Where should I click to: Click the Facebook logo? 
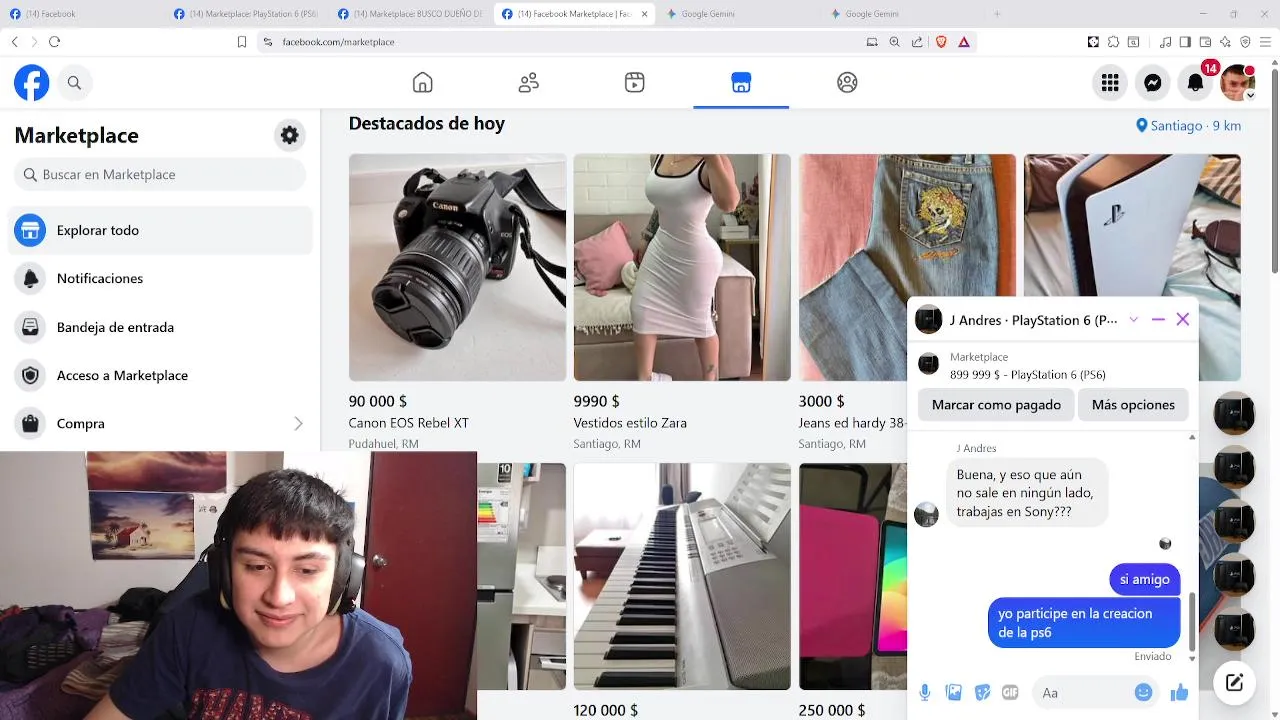32,83
